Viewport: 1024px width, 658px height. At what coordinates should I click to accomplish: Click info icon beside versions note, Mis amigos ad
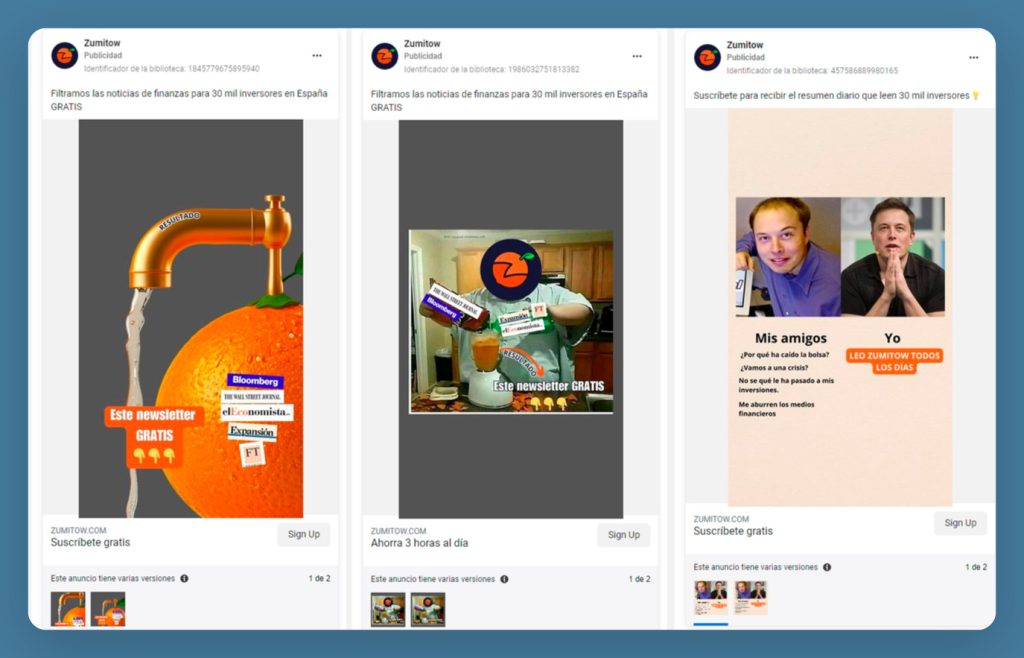(827, 567)
